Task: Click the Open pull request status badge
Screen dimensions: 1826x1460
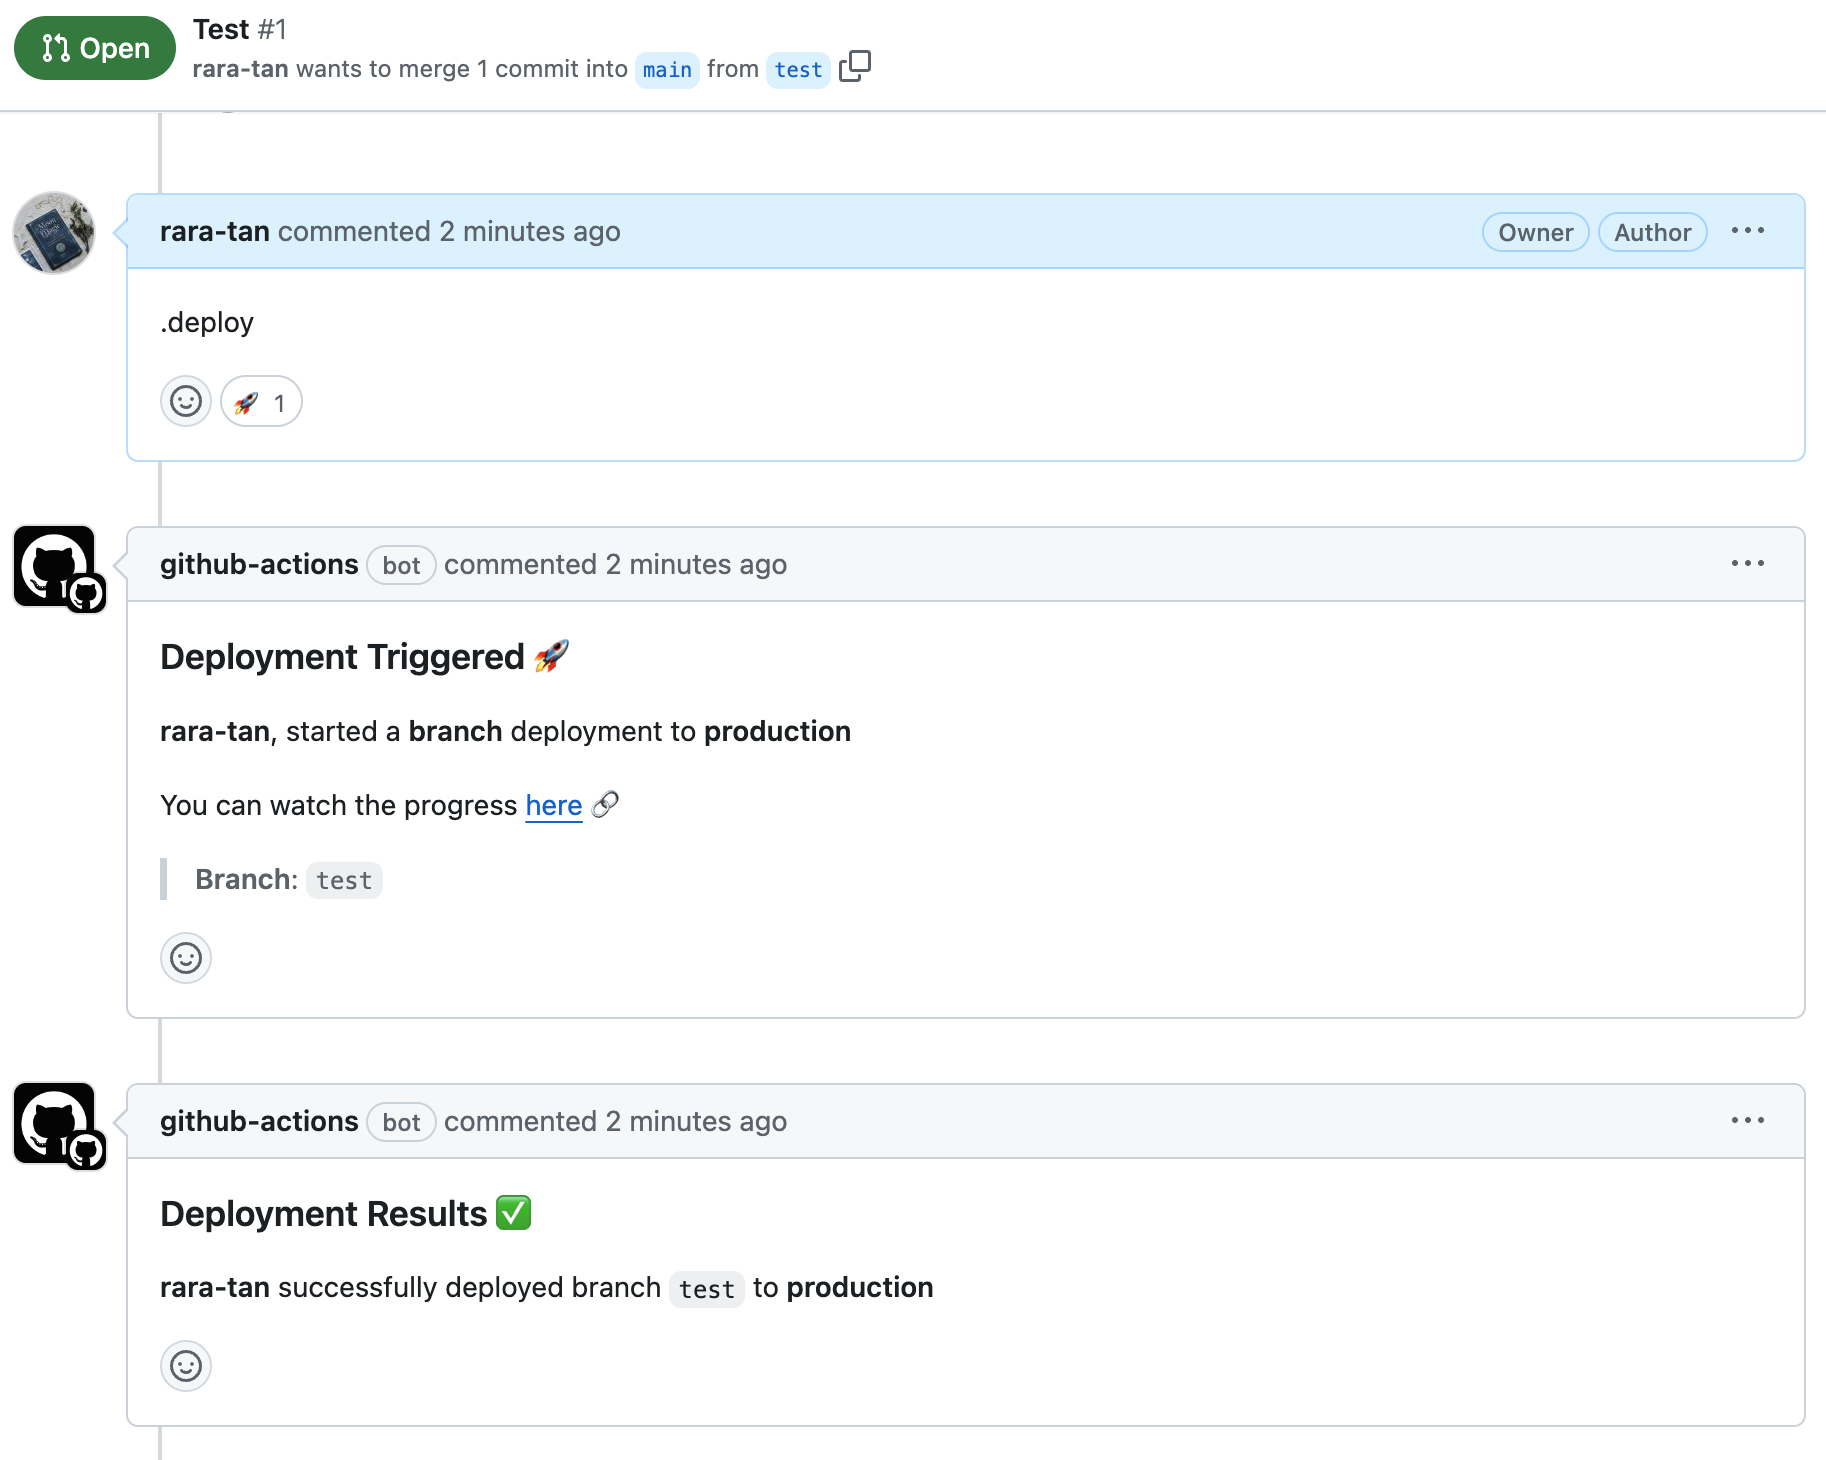Action: pos(94,47)
